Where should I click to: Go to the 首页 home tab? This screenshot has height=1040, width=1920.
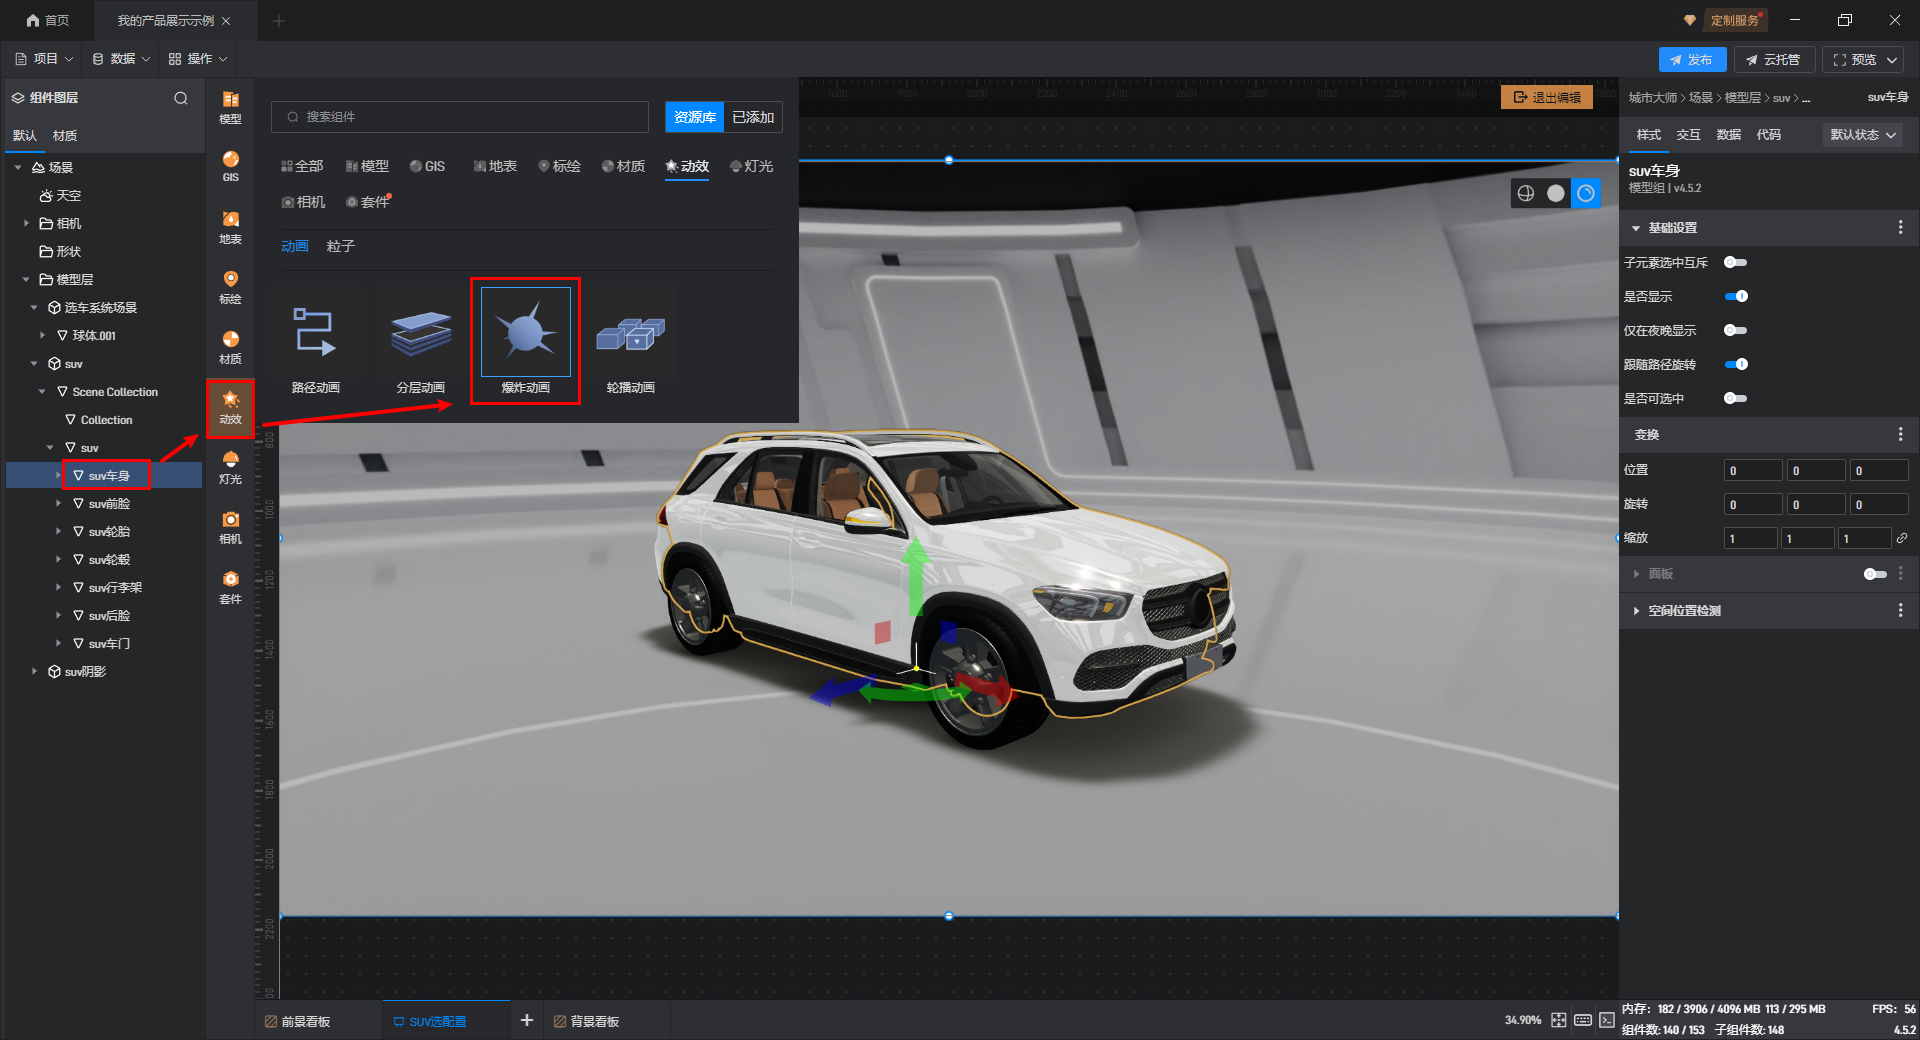point(48,20)
